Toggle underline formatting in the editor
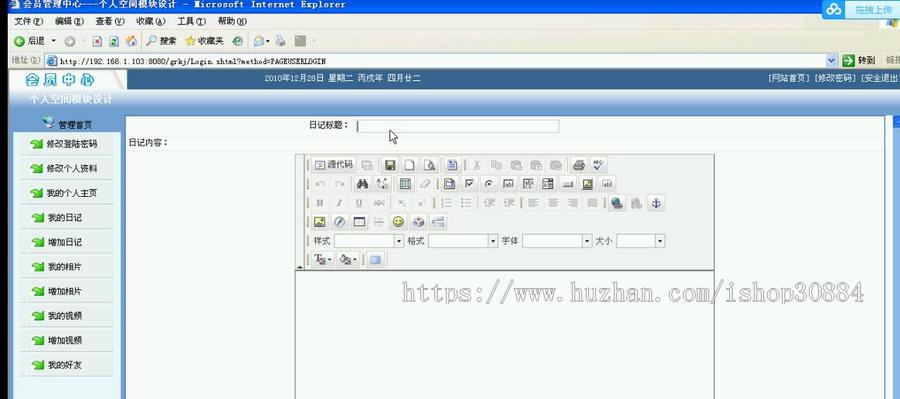The image size is (900, 399). [x=359, y=203]
